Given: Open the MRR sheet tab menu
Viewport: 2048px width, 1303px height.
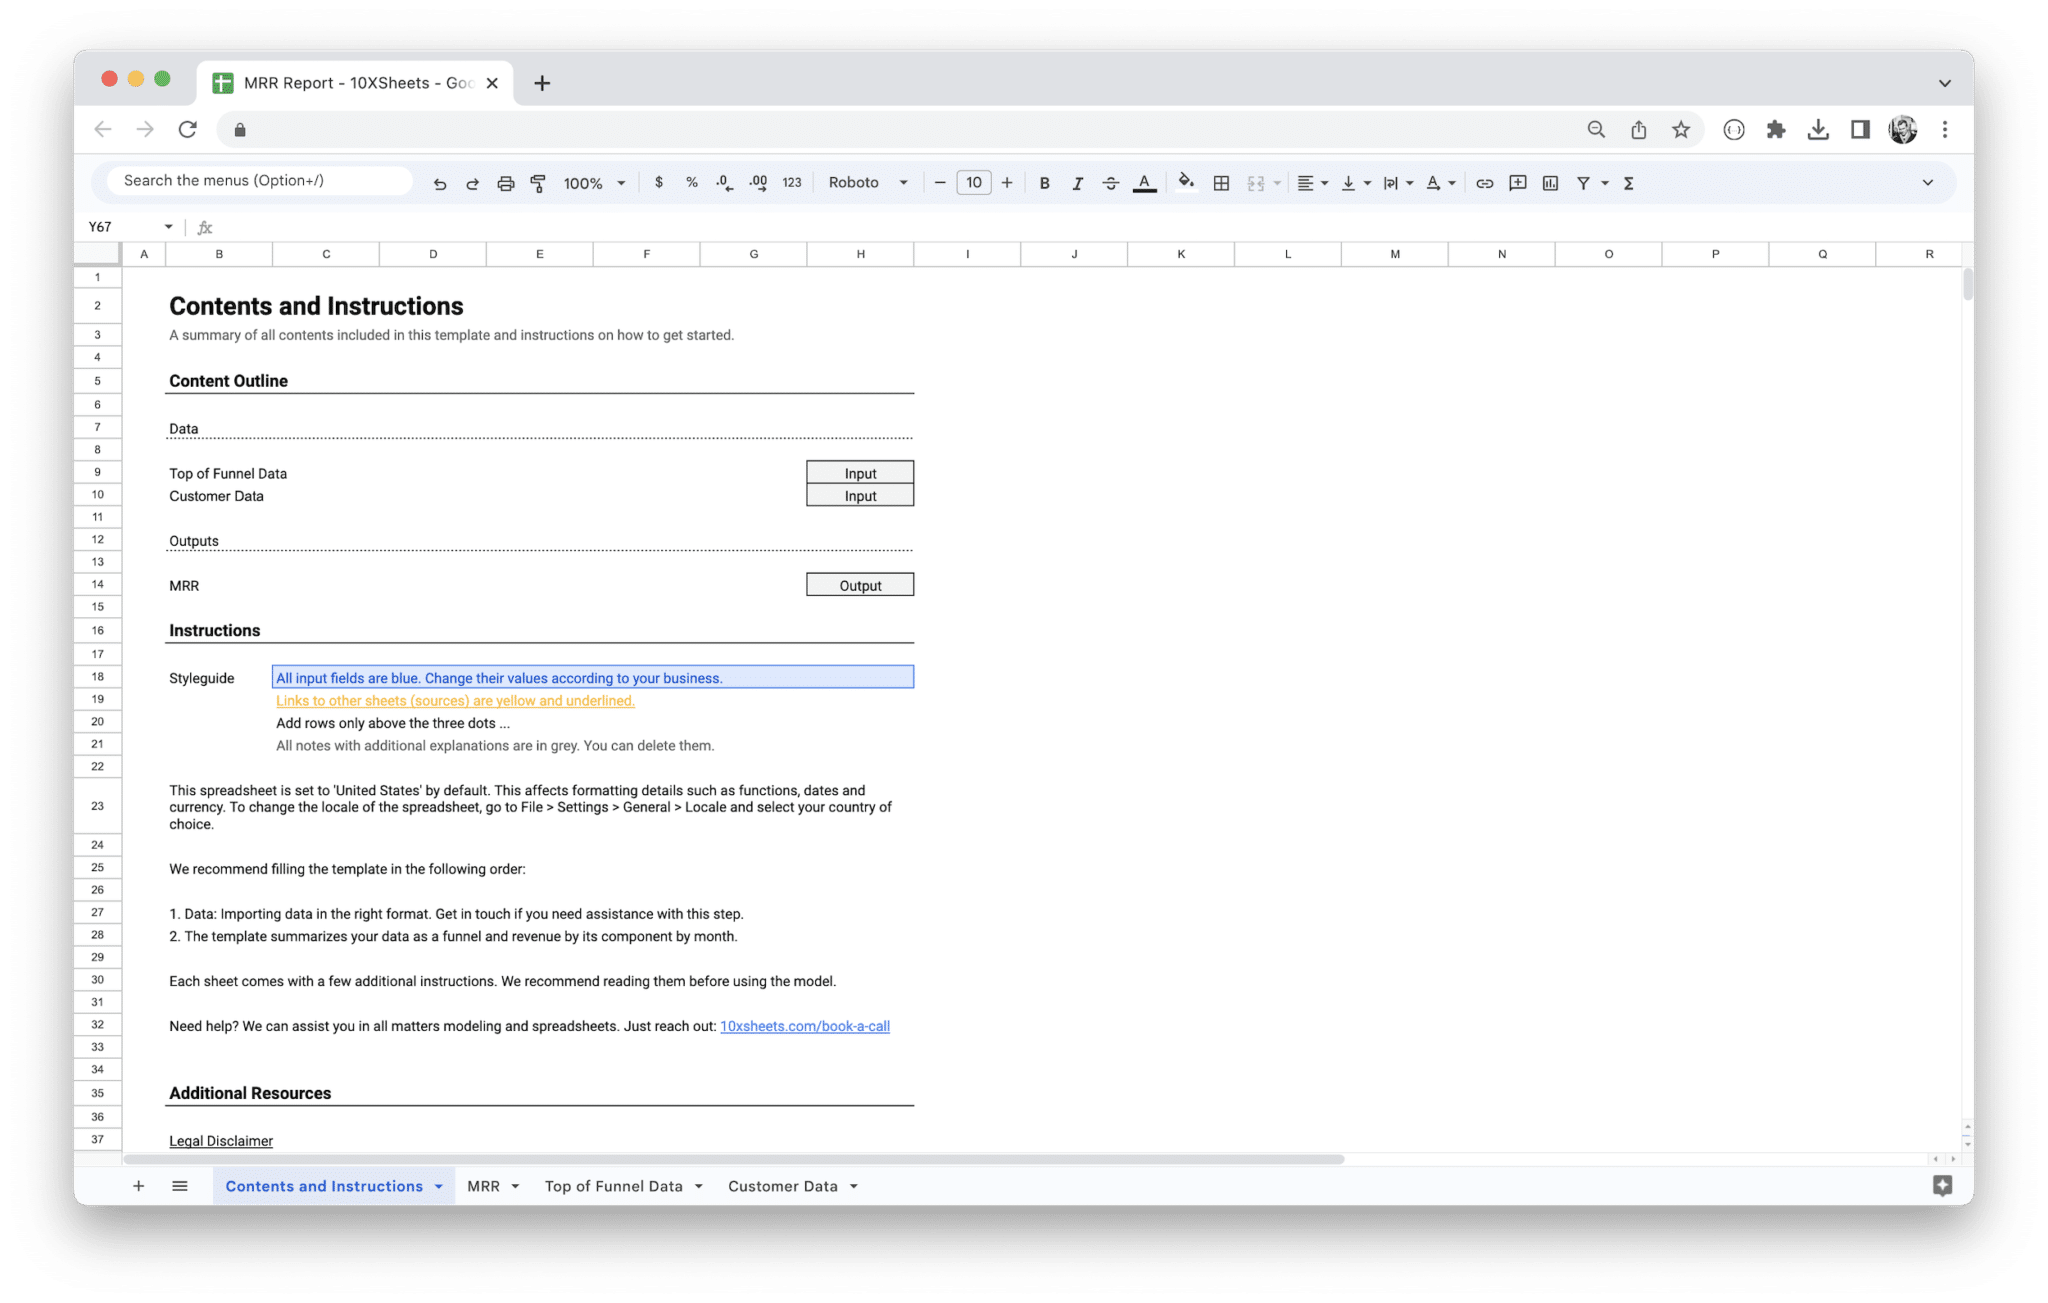Looking at the screenshot, I should click(x=516, y=1186).
